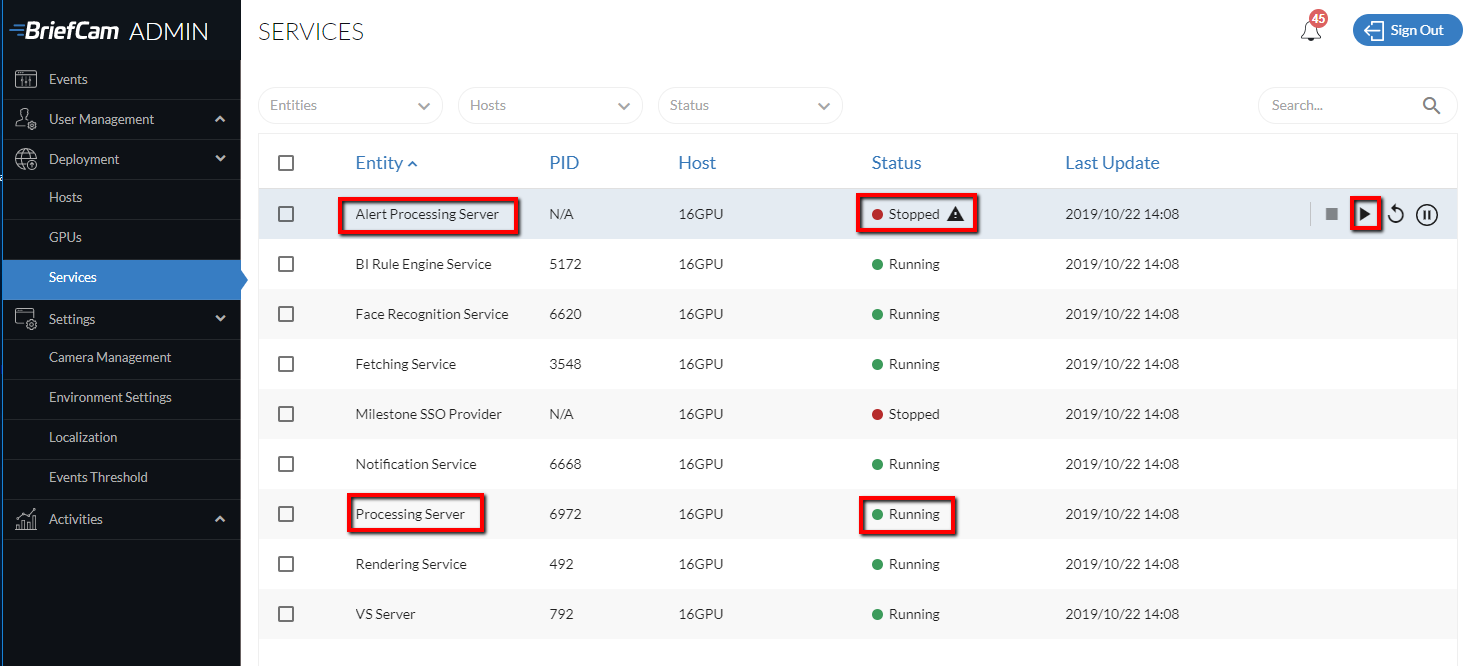Open Environment Settings
This screenshot has width=1471, height=666.
click(120, 397)
